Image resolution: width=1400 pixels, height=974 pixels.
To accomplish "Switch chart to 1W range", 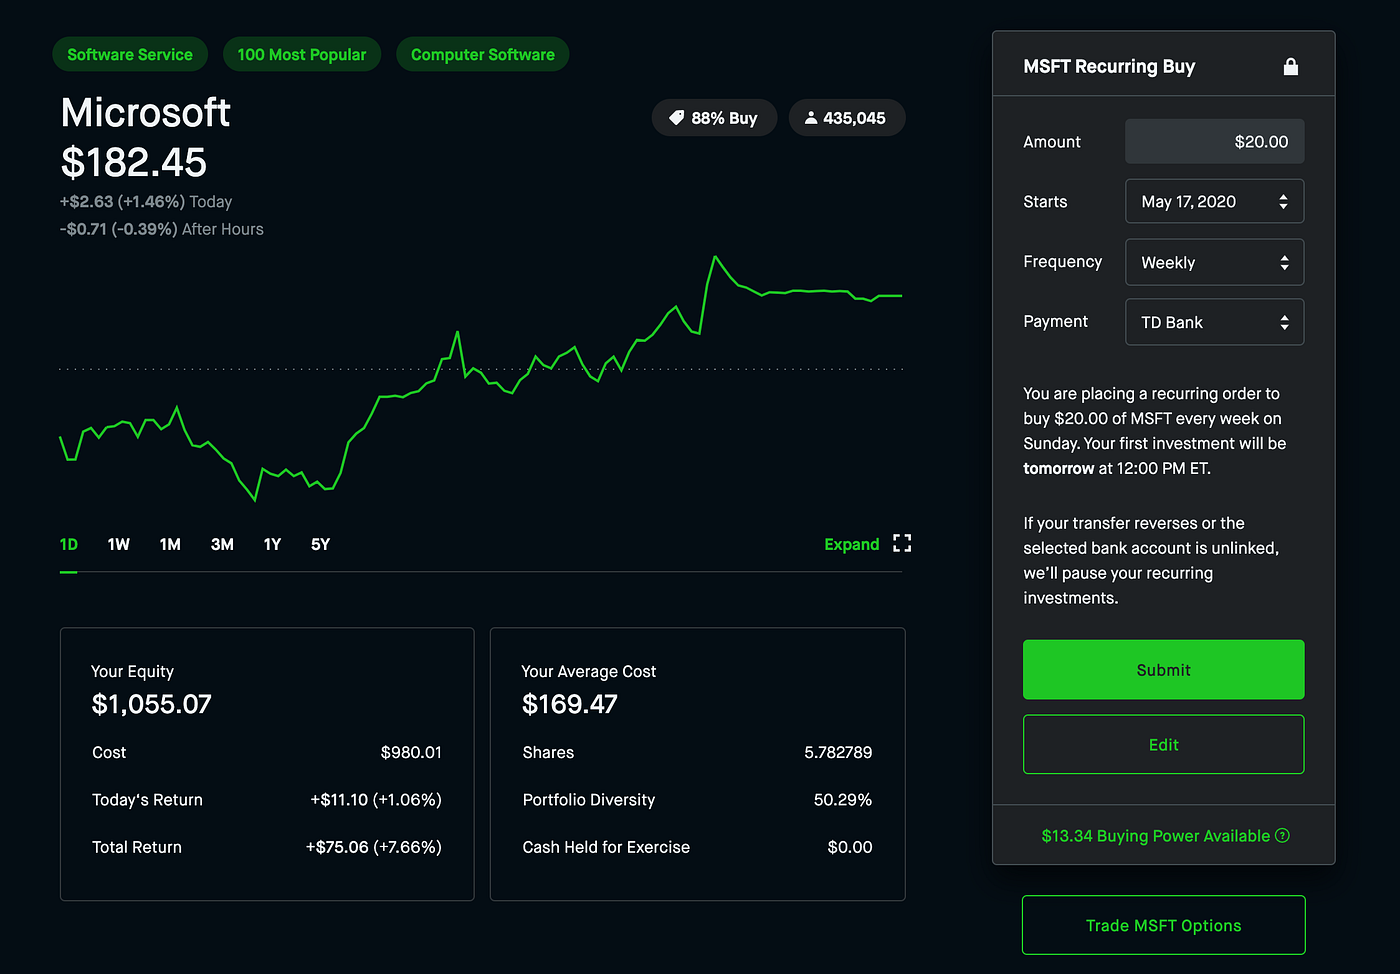I will click(x=119, y=544).
